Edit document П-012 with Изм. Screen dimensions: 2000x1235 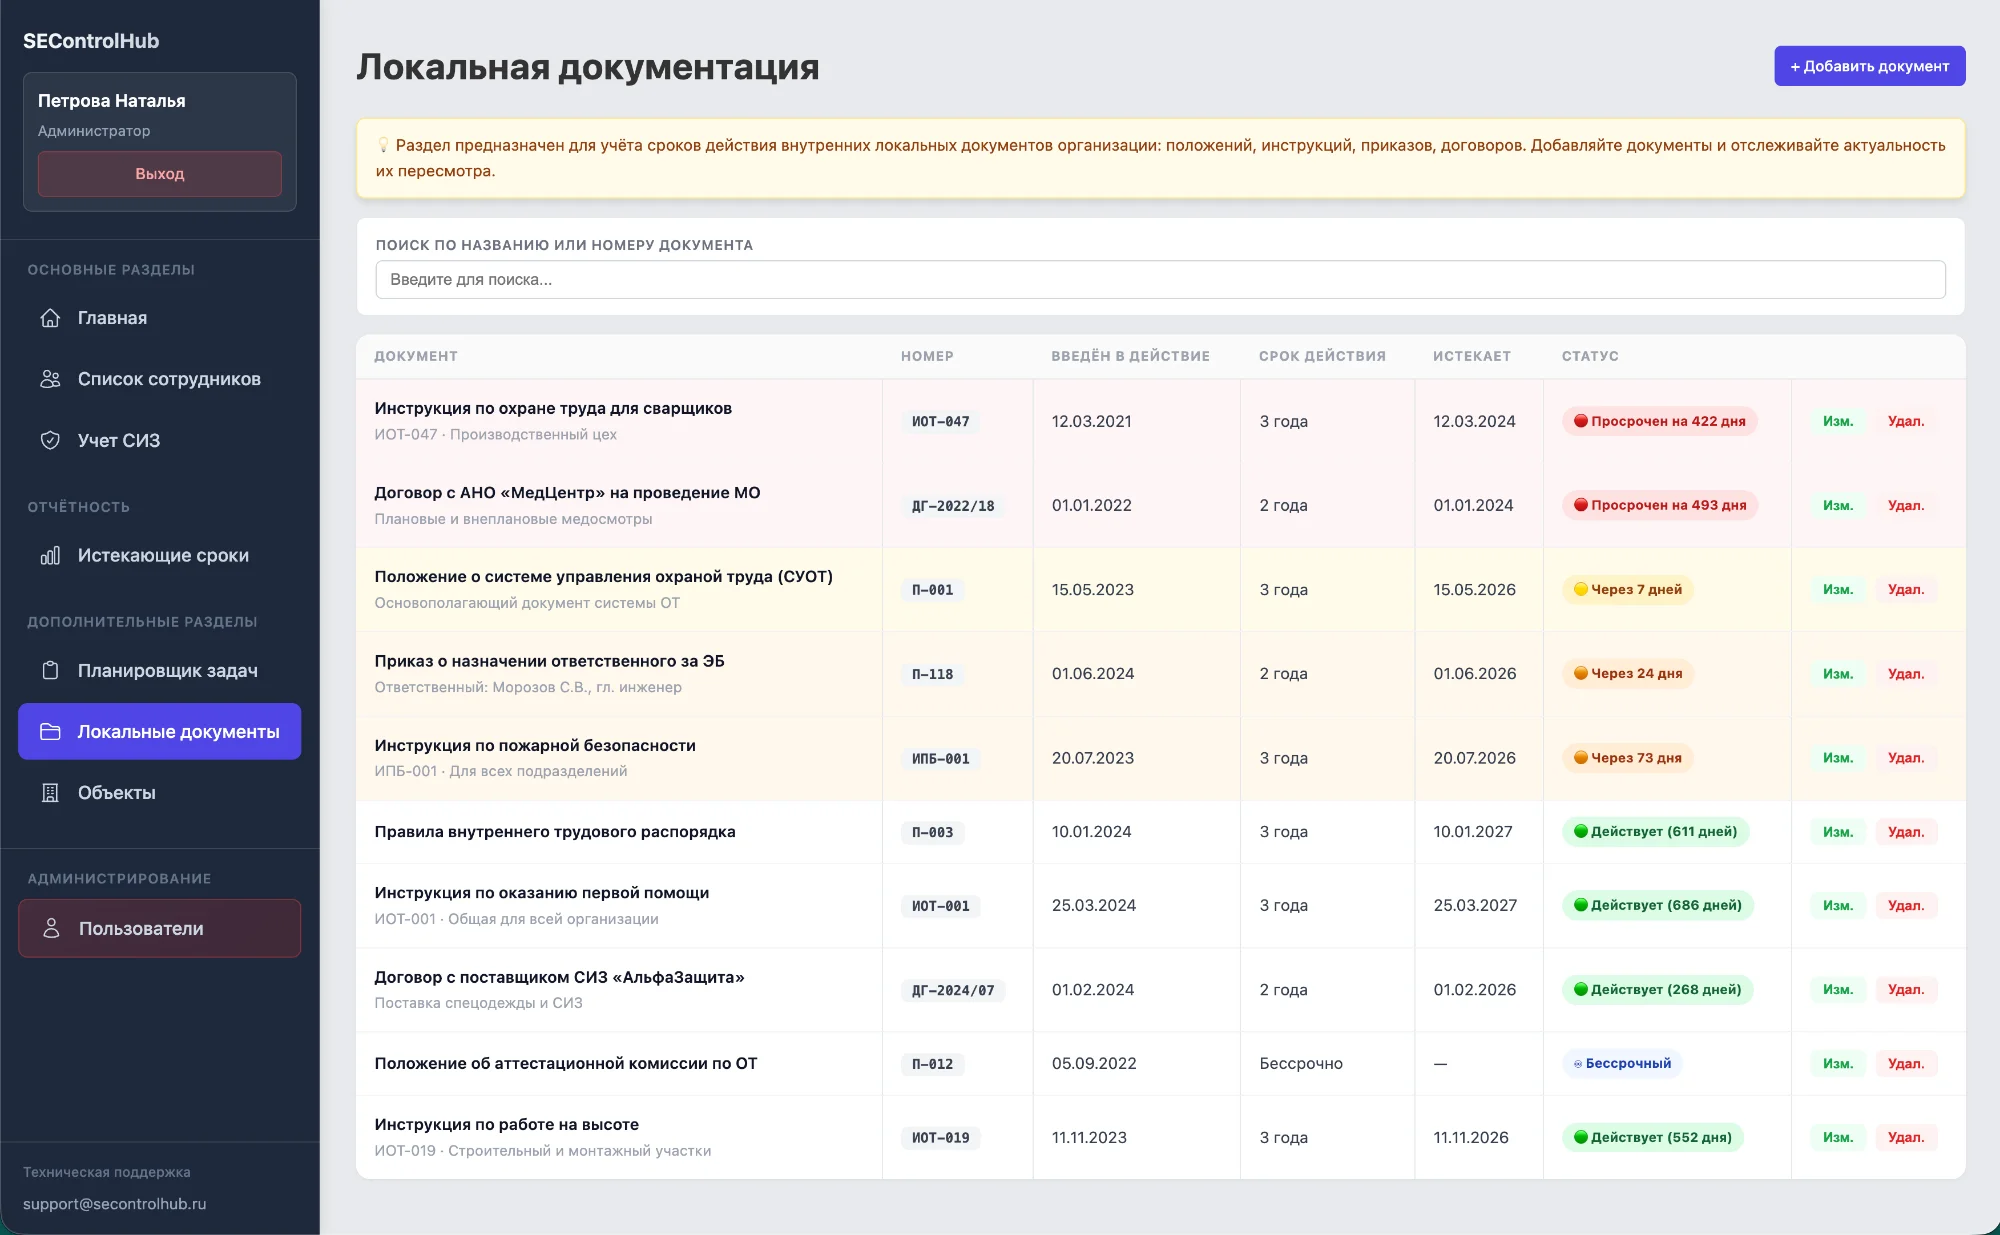[1838, 1063]
